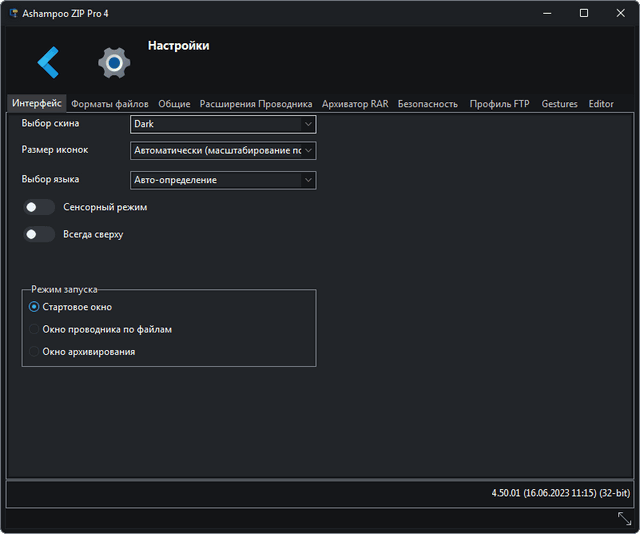Click the version info status bar text

[x=558, y=494]
